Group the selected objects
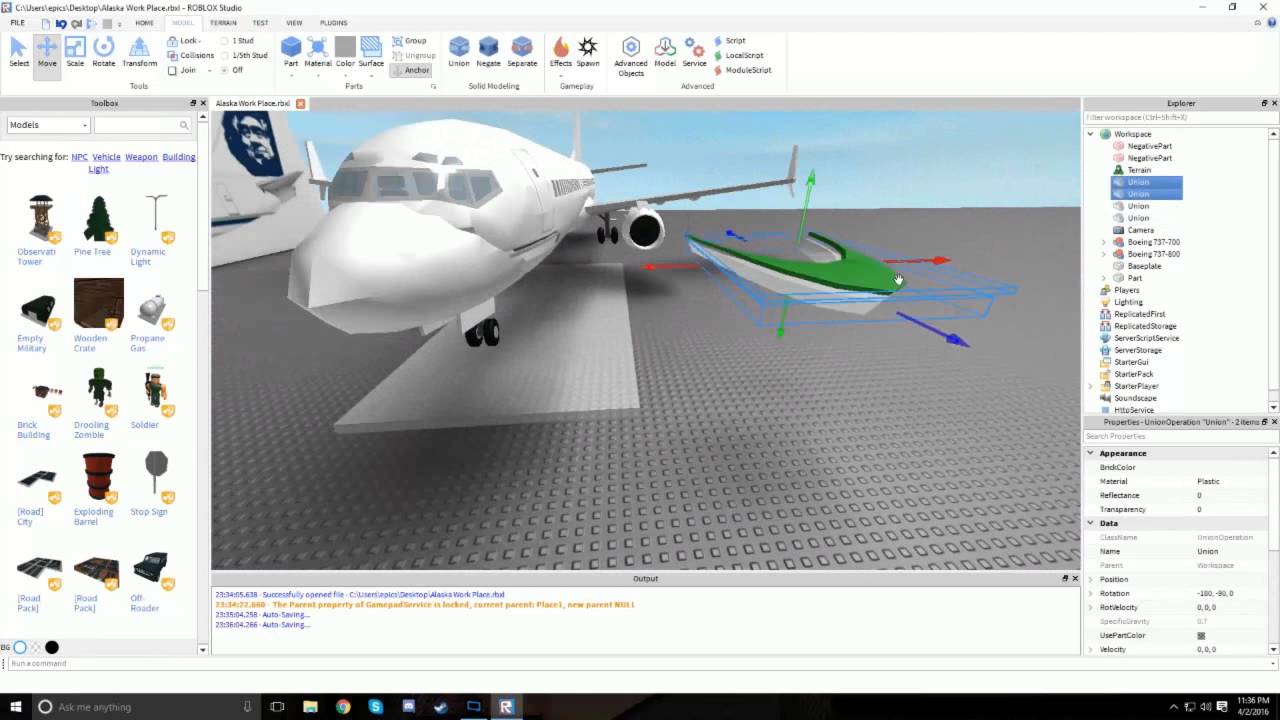This screenshot has height=720, width=1280. [x=410, y=41]
